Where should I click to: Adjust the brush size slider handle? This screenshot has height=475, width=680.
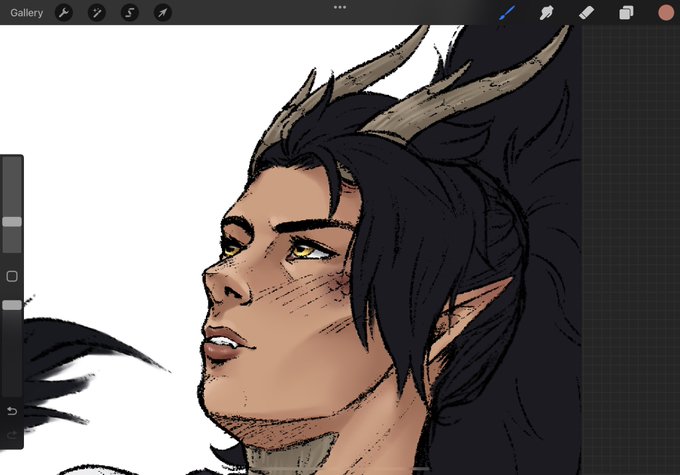click(12, 222)
